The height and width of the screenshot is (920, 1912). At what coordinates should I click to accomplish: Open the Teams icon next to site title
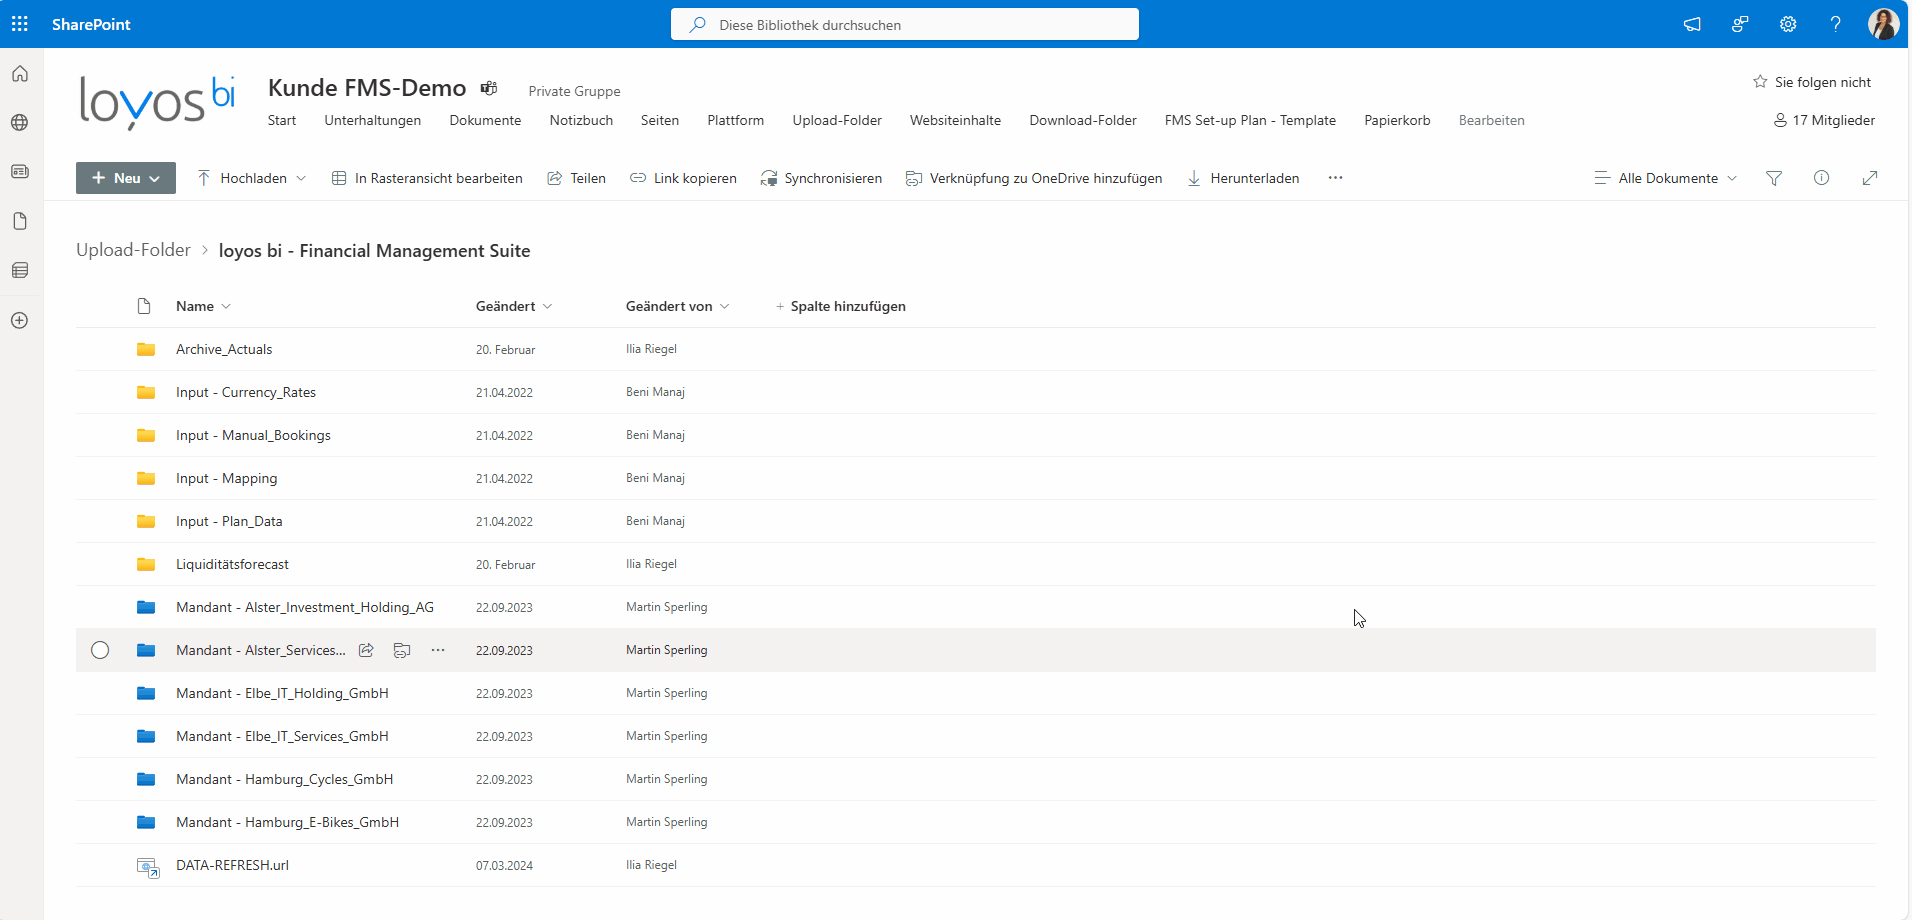[x=489, y=88]
